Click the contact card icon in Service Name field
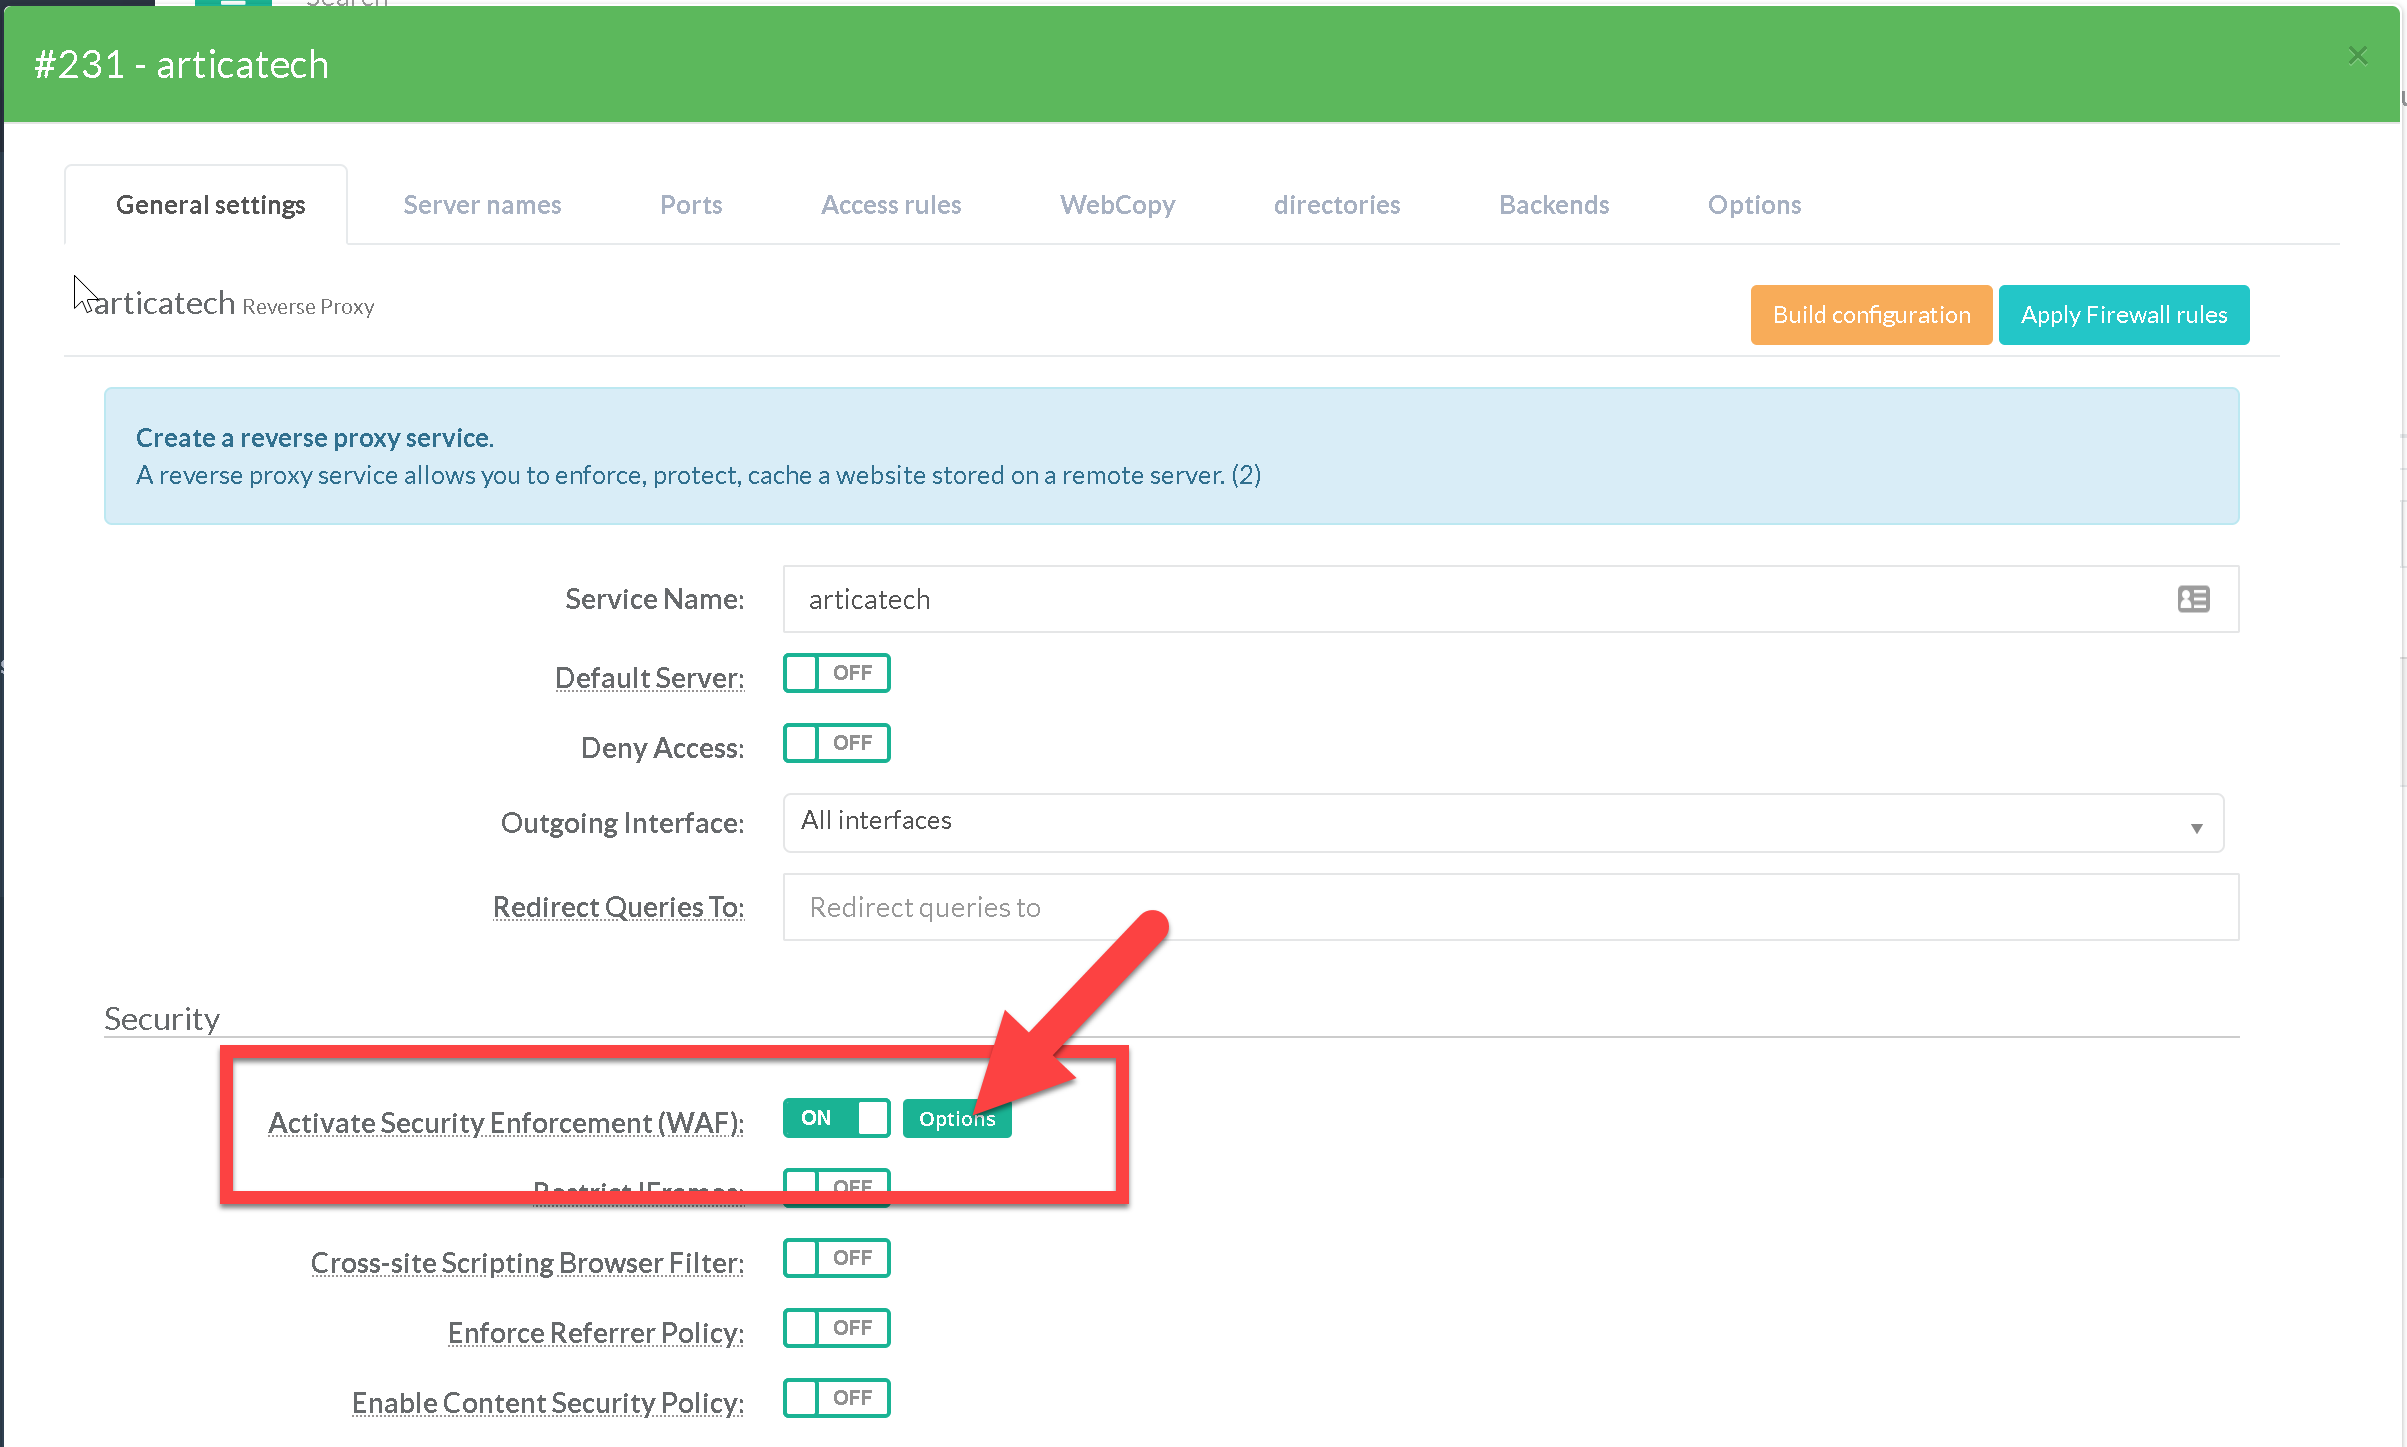The width and height of the screenshot is (2407, 1447). coord(2193,599)
